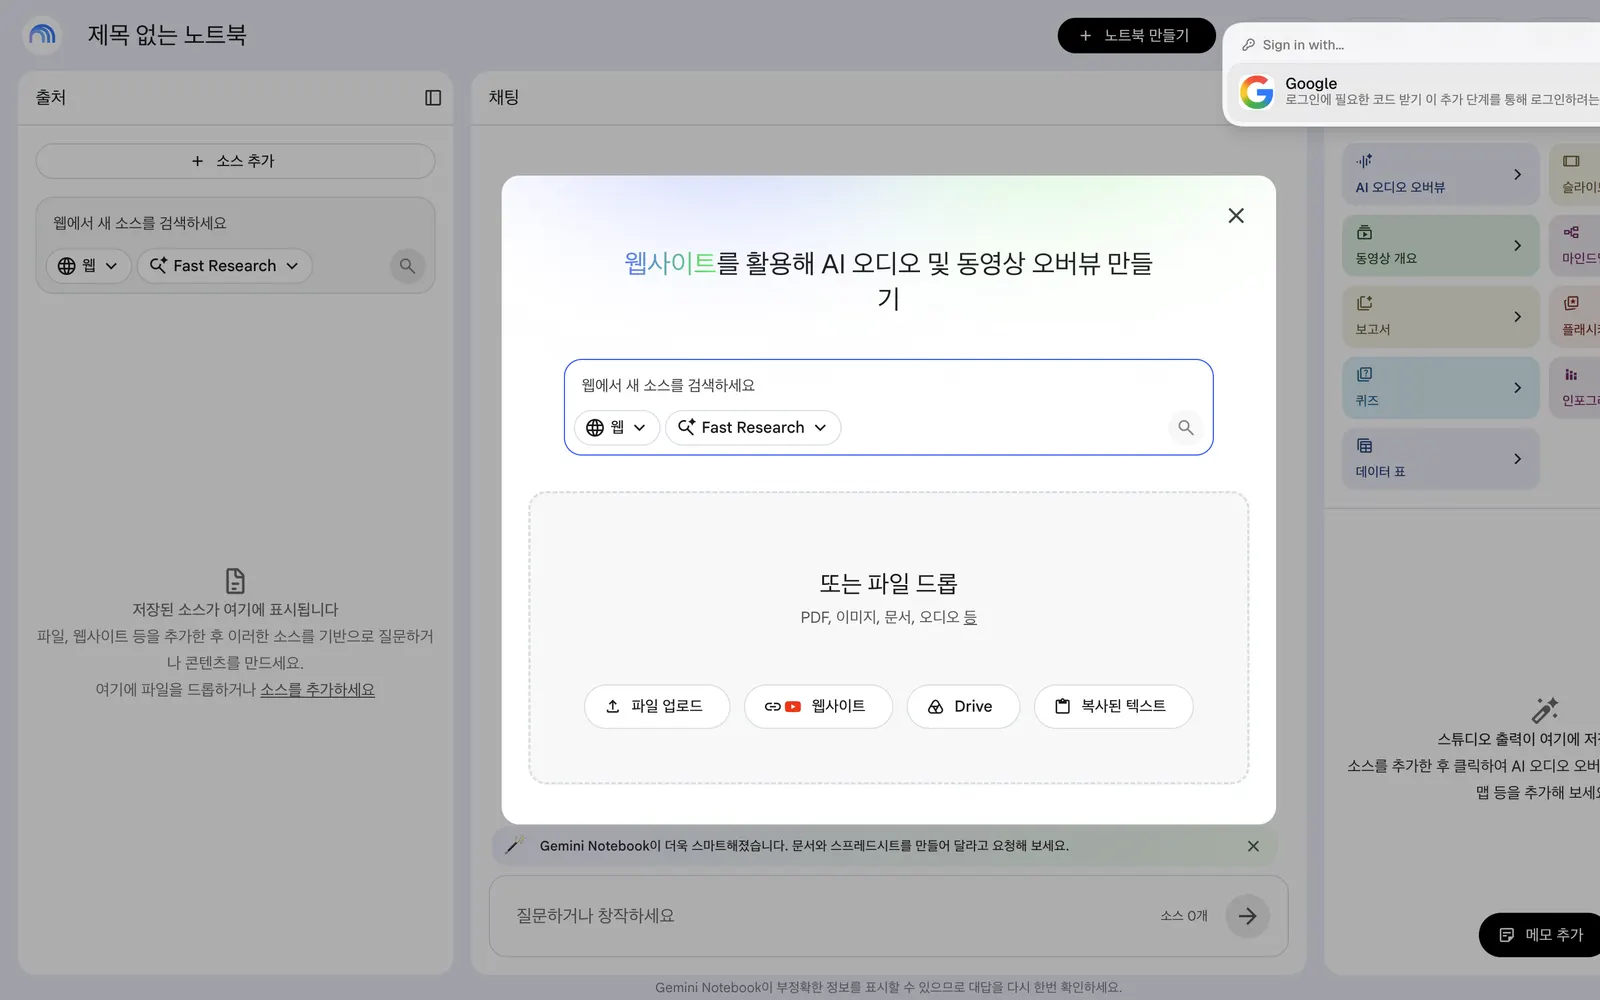
Task: Click the 웹사이트 button
Action: coord(818,707)
